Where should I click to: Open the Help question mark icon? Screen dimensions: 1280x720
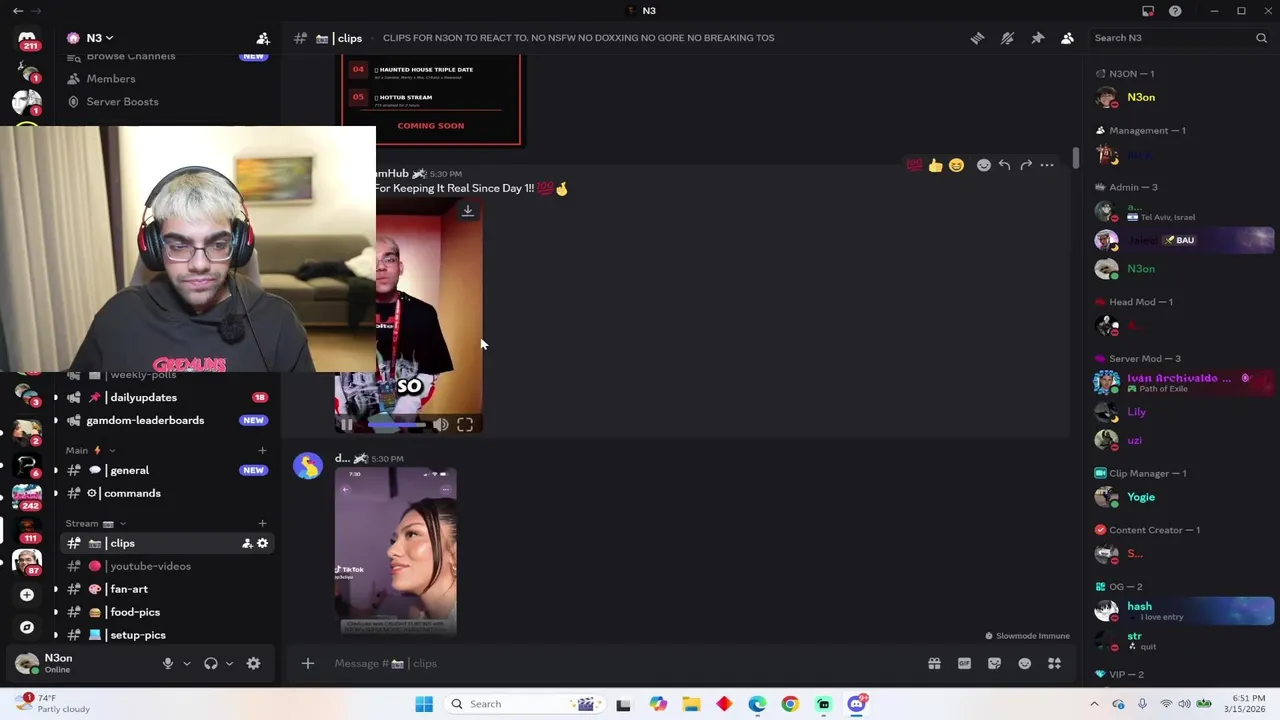[x=1175, y=11]
